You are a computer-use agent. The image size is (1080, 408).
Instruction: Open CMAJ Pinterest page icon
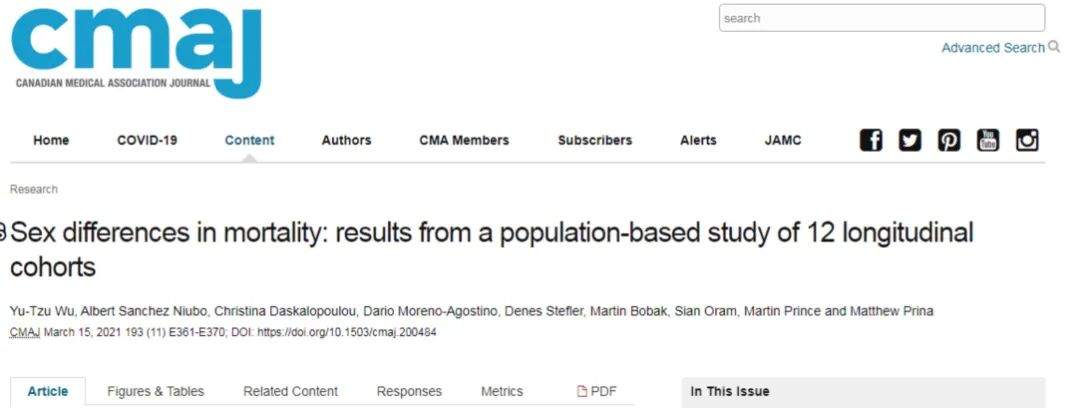949,141
